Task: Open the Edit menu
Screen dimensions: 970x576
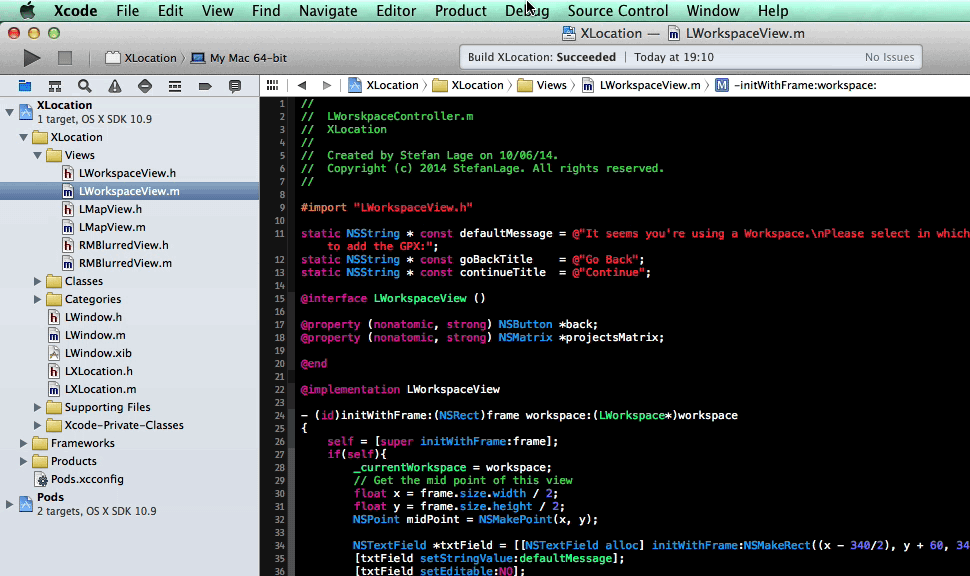Action: (170, 11)
